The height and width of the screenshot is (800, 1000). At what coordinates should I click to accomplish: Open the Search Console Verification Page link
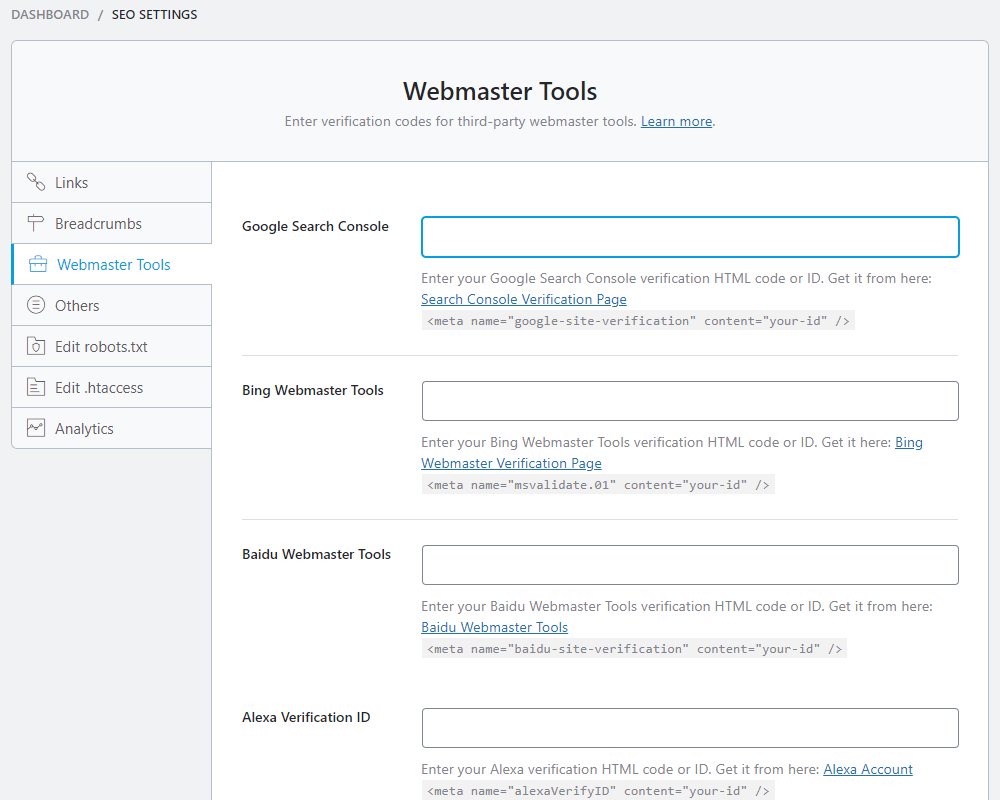[524, 299]
